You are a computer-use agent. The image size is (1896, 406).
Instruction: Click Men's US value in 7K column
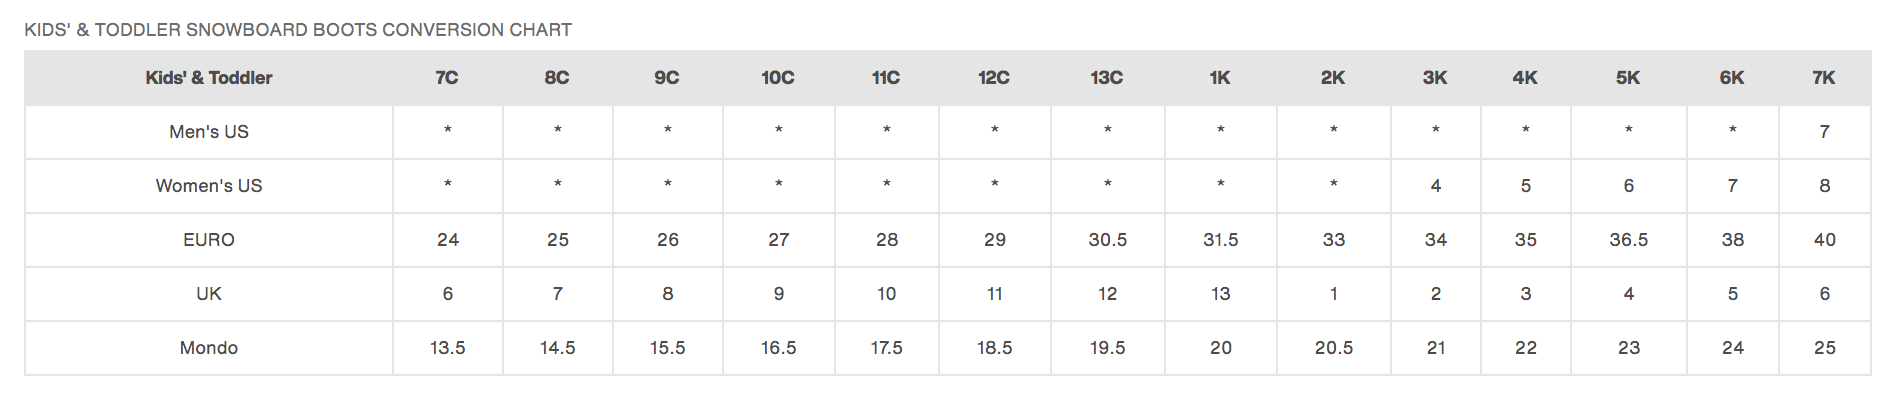pyautogui.click(x=1824, y=132)
